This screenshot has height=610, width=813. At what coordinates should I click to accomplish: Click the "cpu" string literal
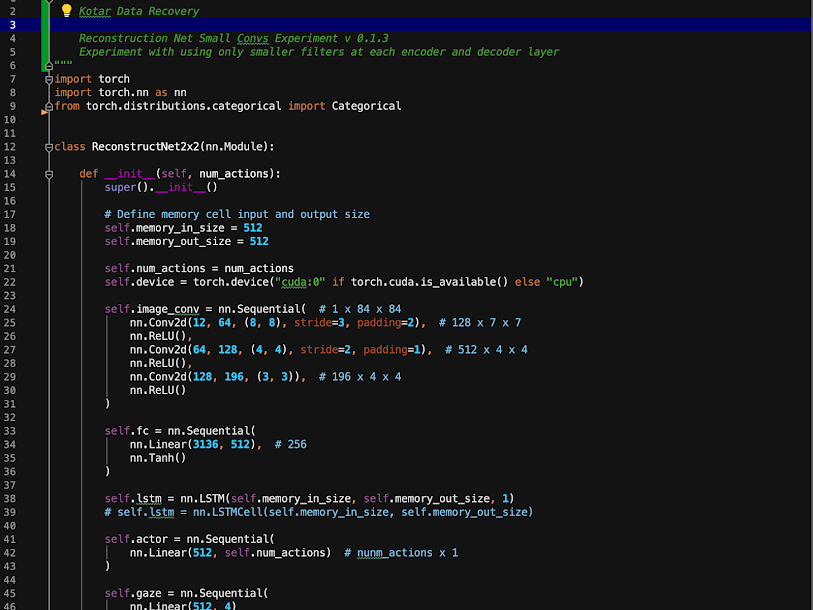point(562,282)
